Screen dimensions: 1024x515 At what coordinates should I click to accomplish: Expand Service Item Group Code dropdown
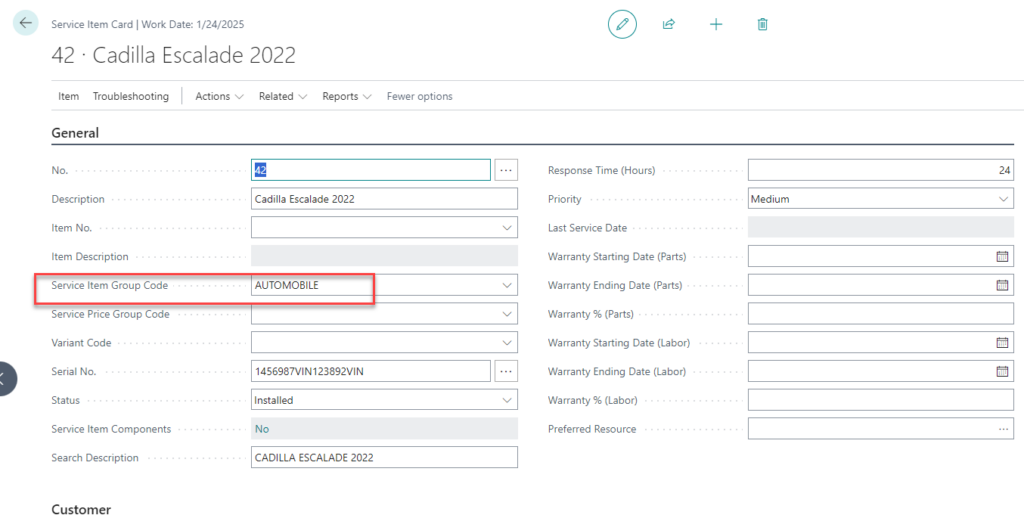click(507, 285)
